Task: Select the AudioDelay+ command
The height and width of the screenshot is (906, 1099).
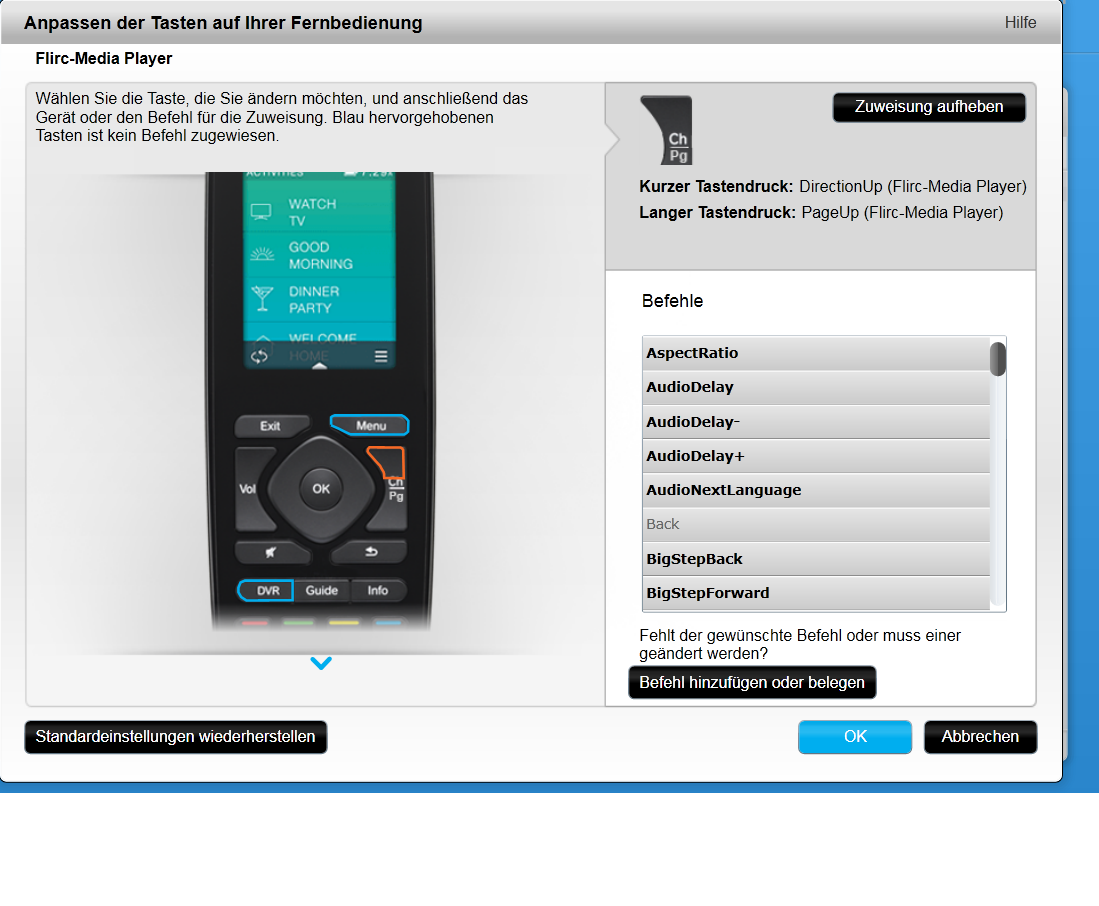Action: click(x=816, y=456)
